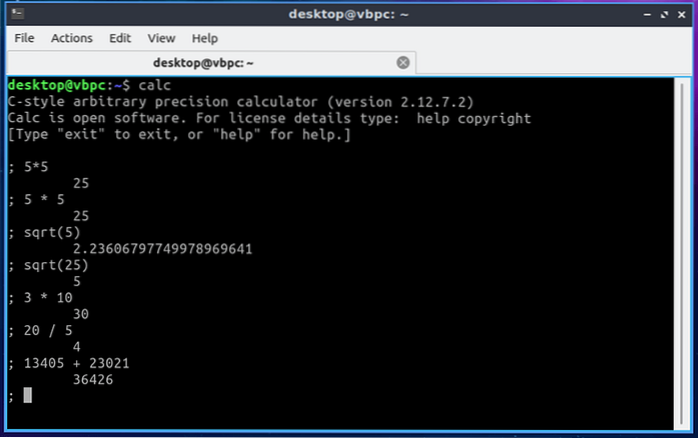Select the desktop@vbpc: ~ tab
The height and width of the screenshot is (438, 698).
210,62
